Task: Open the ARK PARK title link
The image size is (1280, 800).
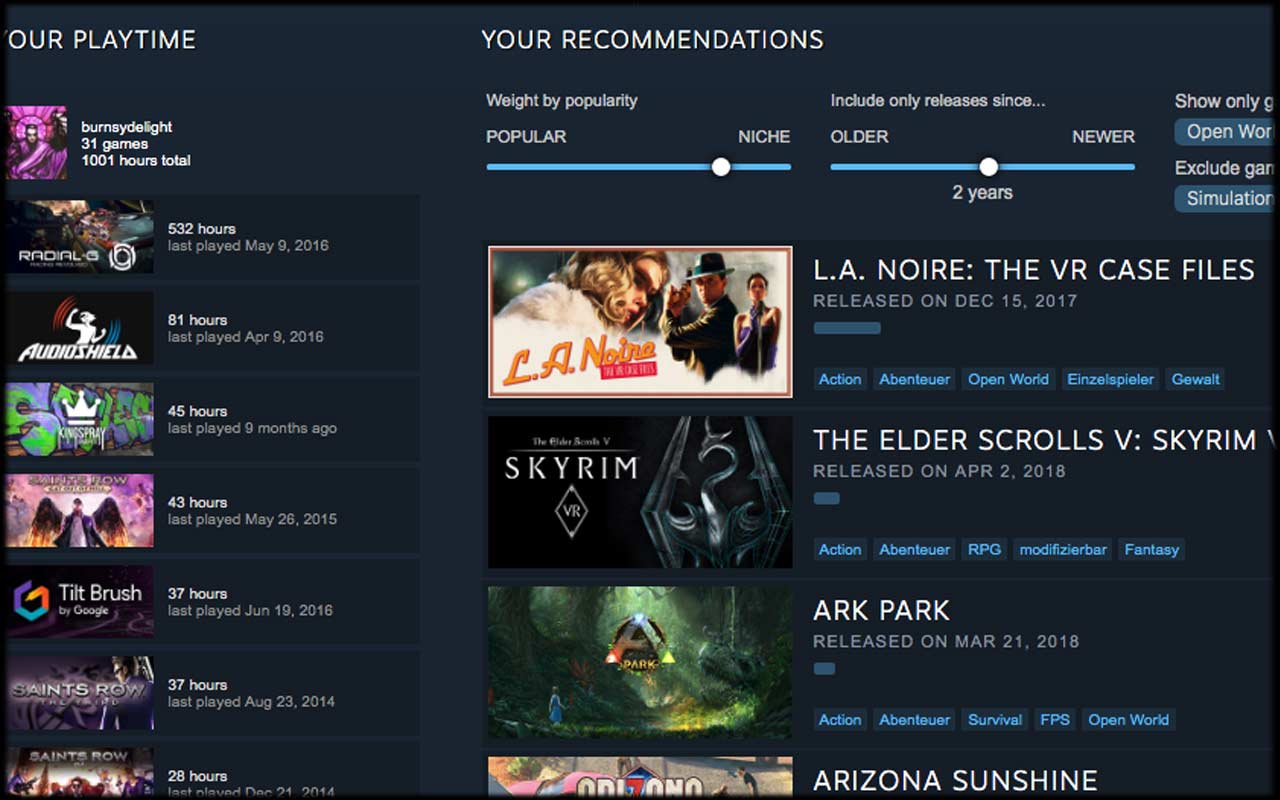Action: [x=882, y=610]
